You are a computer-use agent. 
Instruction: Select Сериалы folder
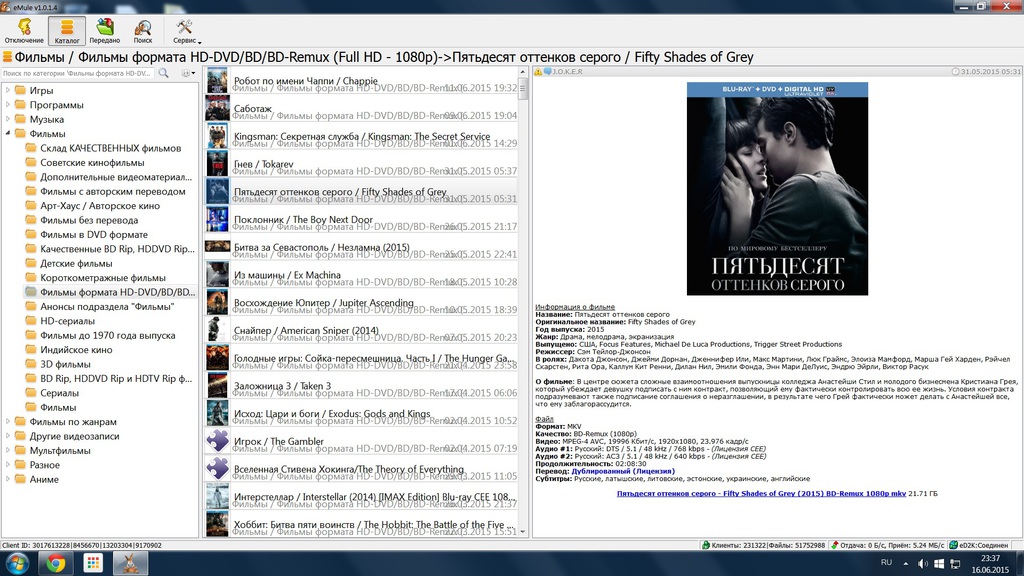[59, 392]
